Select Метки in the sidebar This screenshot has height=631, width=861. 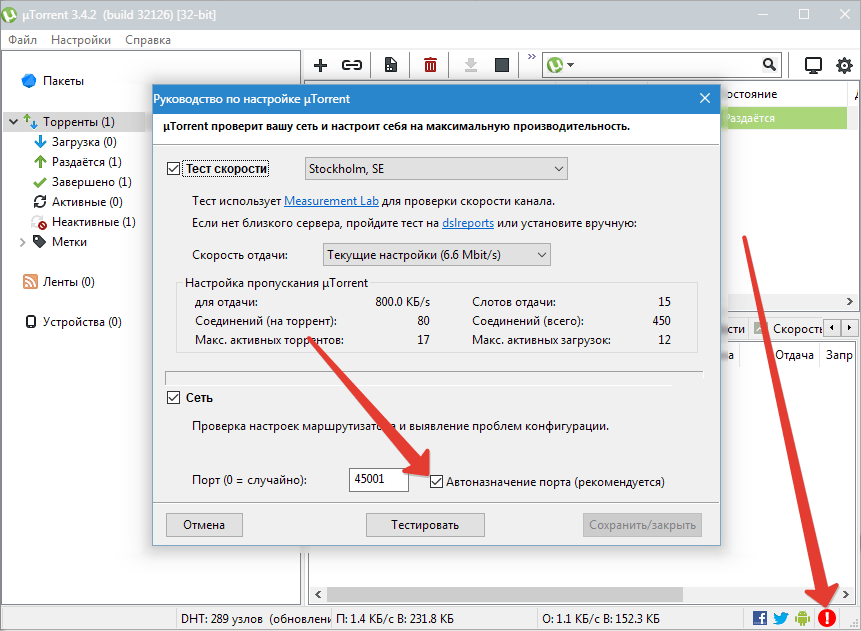[69, 242]
